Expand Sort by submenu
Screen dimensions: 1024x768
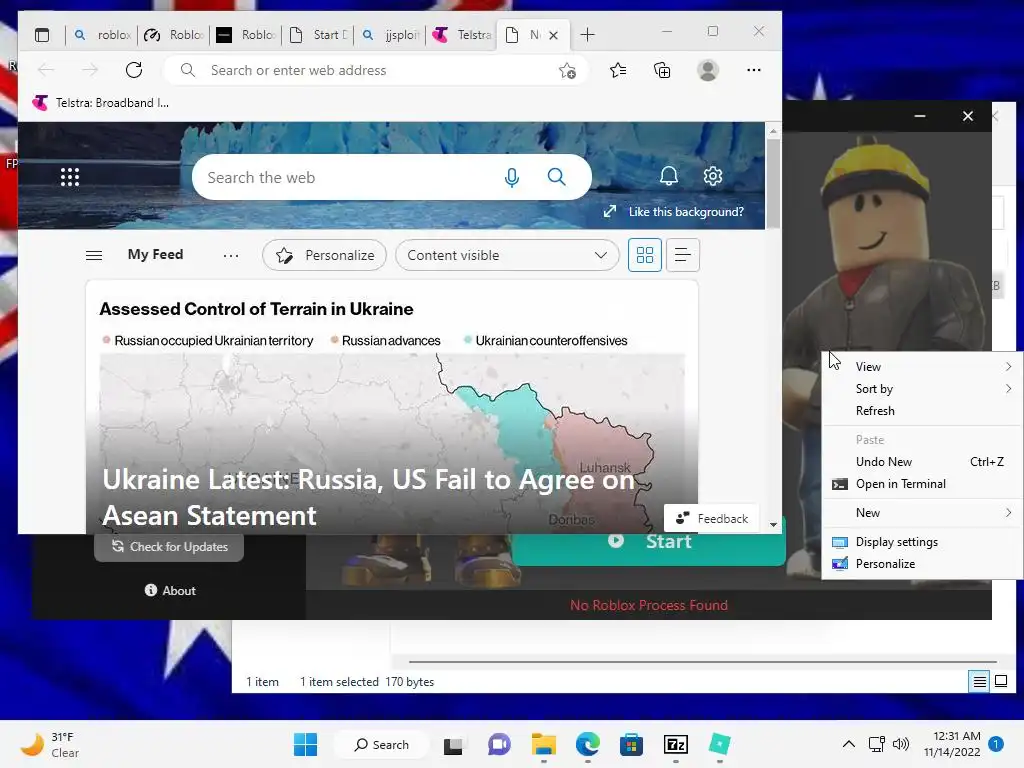(921, 389)
